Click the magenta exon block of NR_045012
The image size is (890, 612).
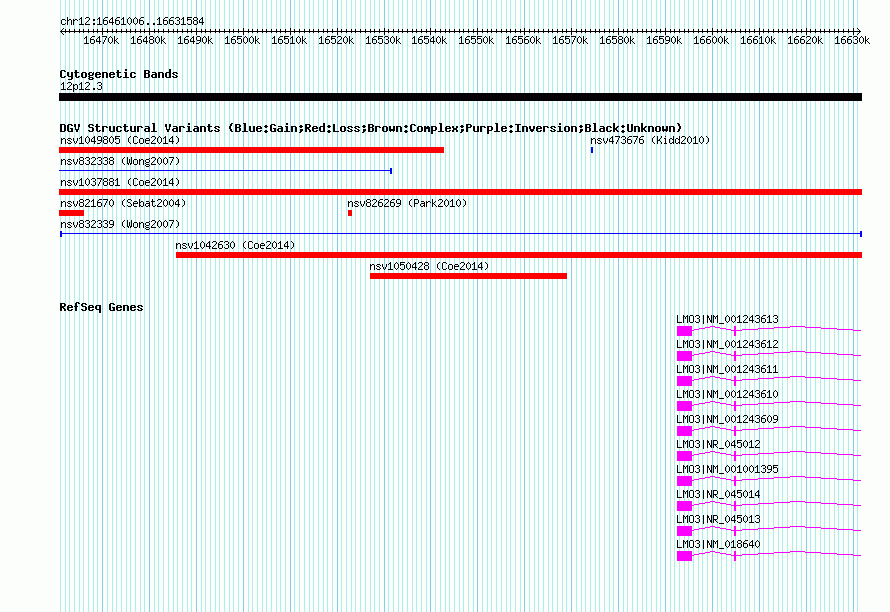point(685,456)
